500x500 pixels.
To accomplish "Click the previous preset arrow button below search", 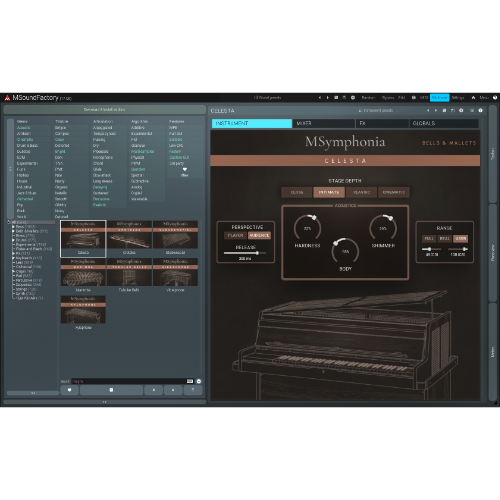I will point(154,390).
